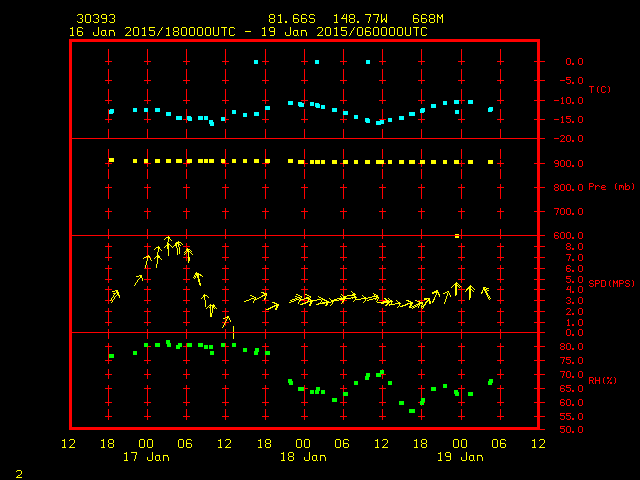Click the 50.0 humidity tick label
This screenshot has width=640, height=480.
571,430
